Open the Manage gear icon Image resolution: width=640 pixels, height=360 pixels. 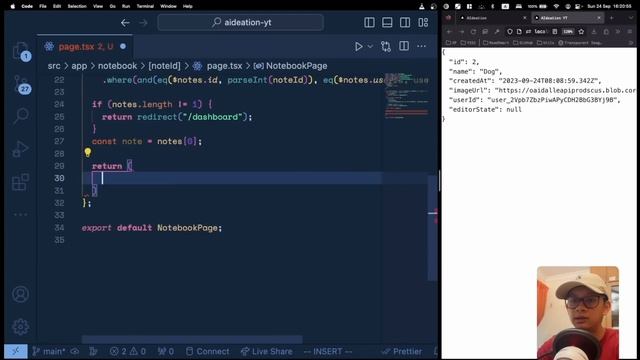coord(20,327)
